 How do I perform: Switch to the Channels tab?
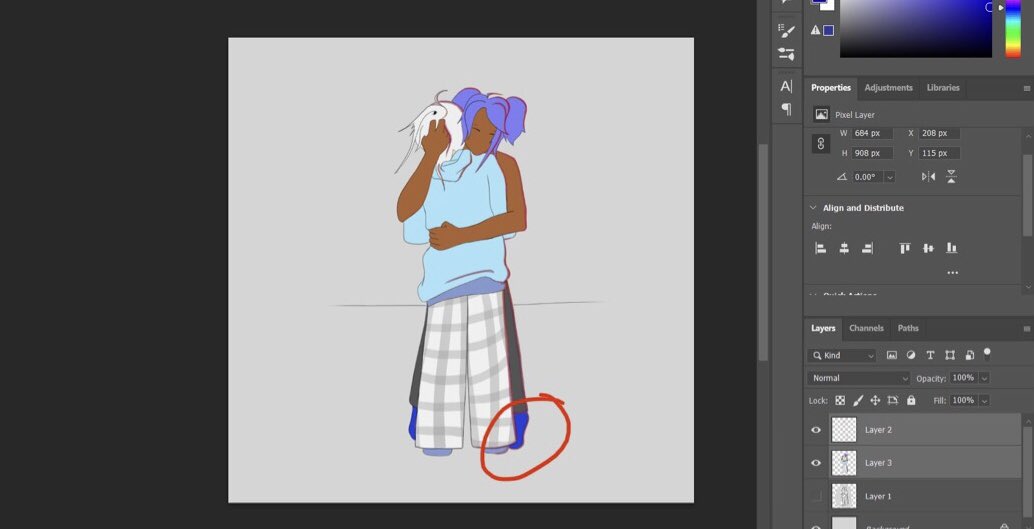point(866,328)
